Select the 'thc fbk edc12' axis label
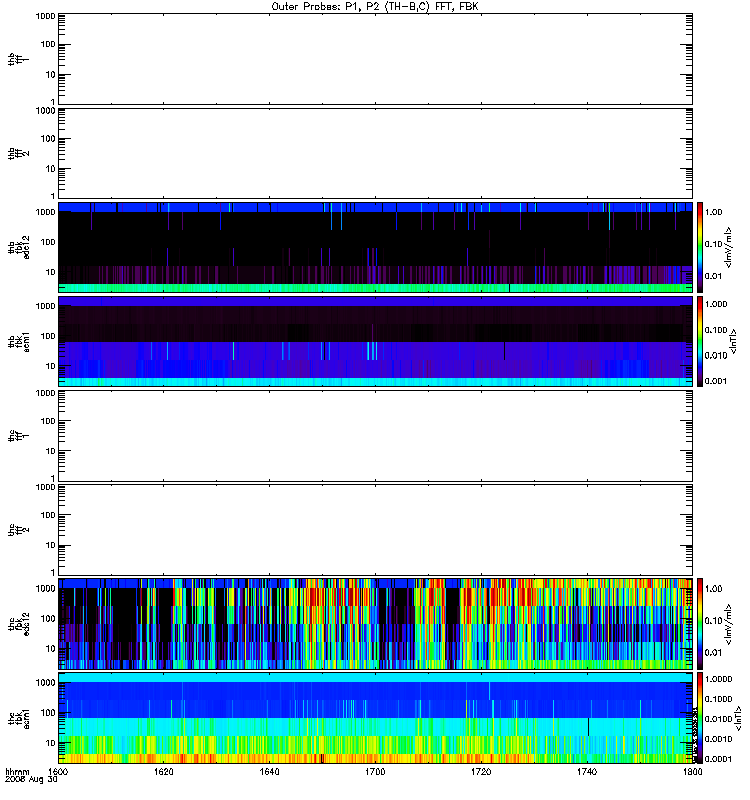The width and height of the screenshot is (750, 800). (19, 623)
